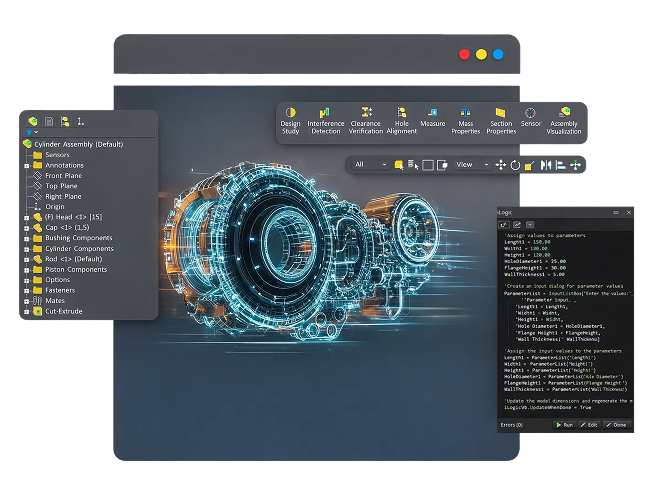Open Mass Properties
Image resolution: width=654 pixels, height=500 pixels.
click(x=465, y=121)
